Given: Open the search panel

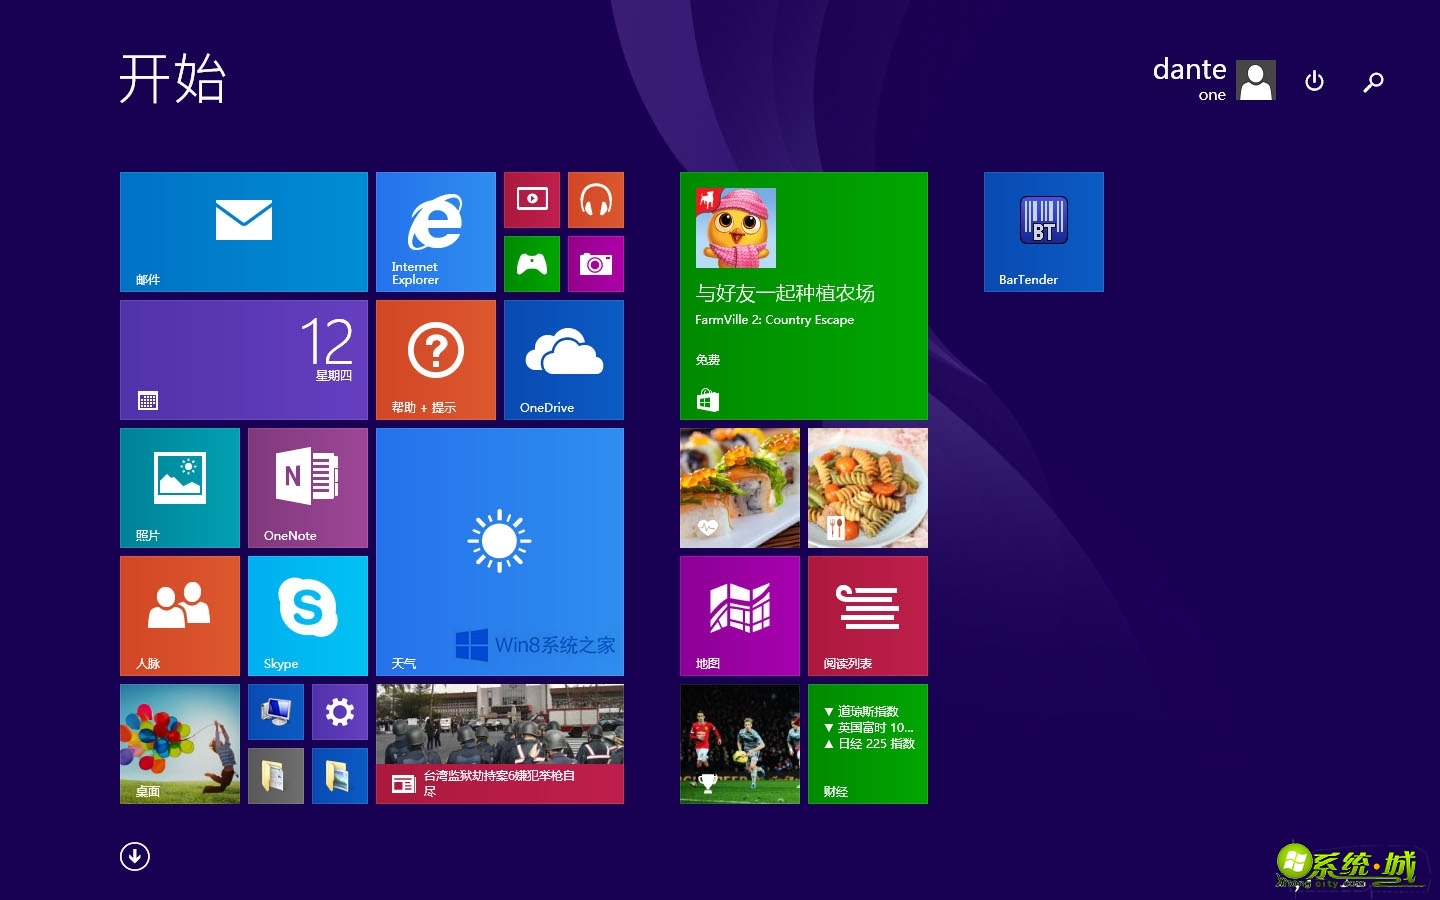Looking at the screenshot, I should [x=1373, y=82].
